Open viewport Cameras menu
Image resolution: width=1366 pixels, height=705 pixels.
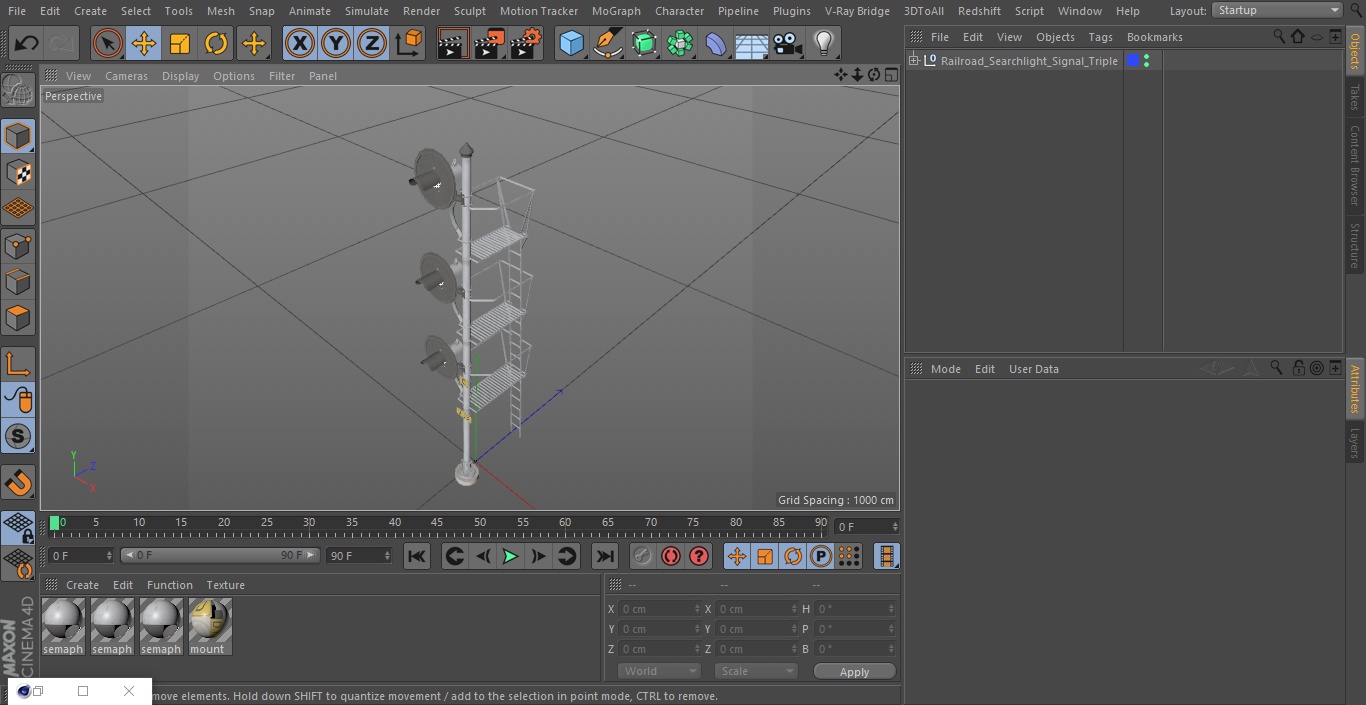[x=126, y=76]
